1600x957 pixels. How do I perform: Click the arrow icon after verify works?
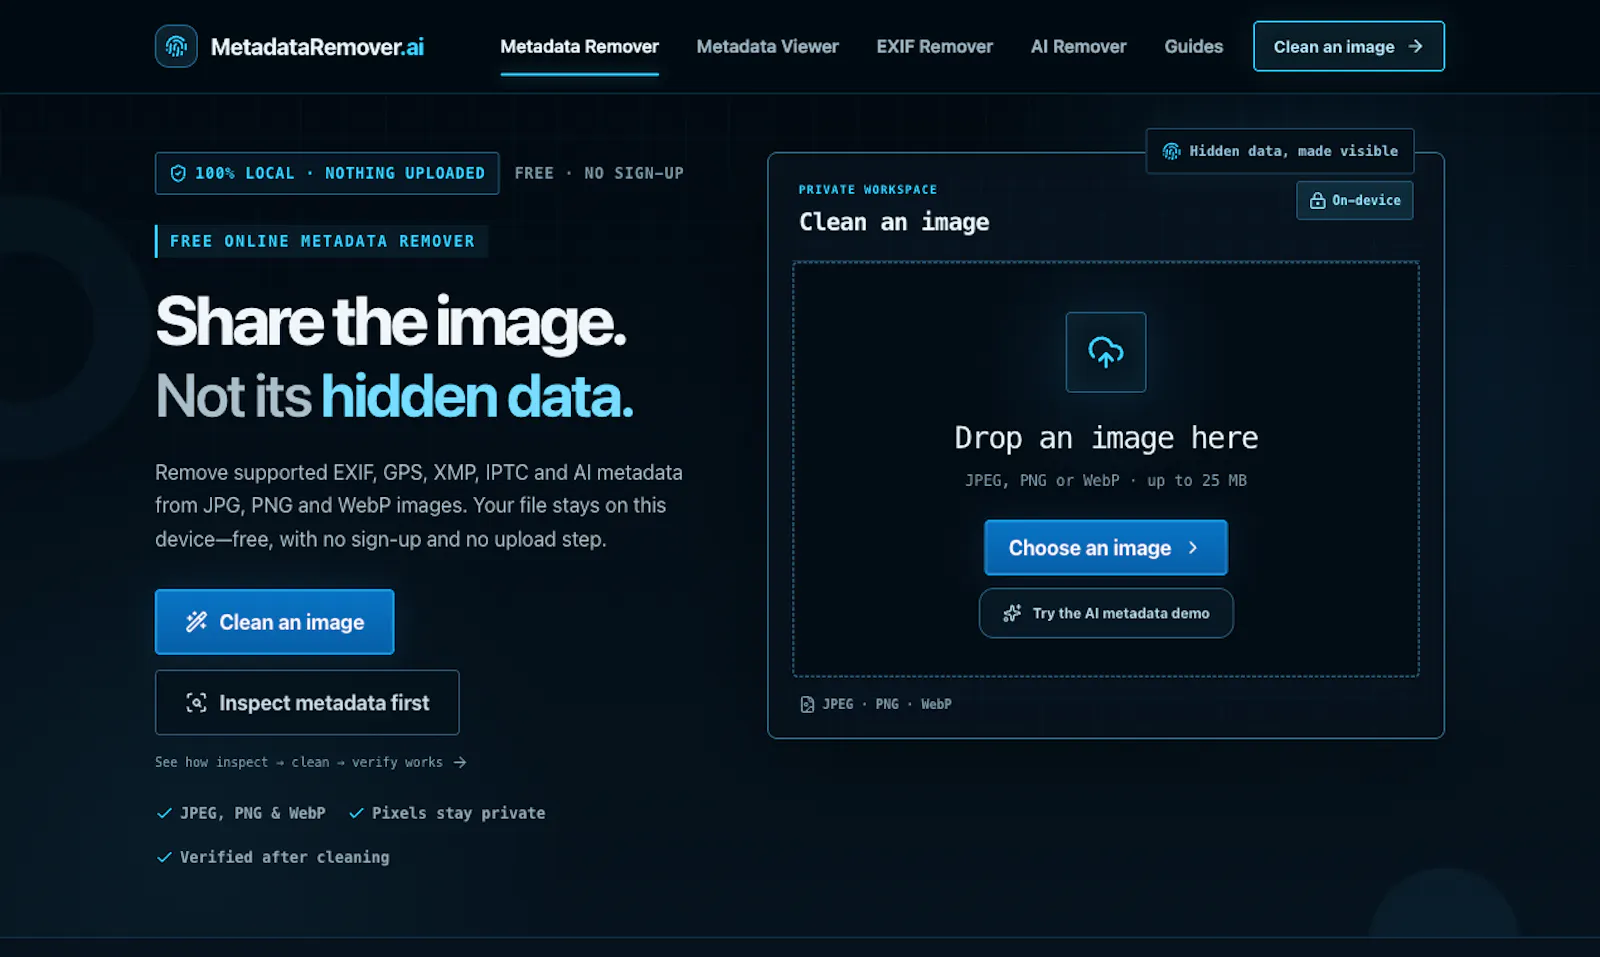coord(460,762)
